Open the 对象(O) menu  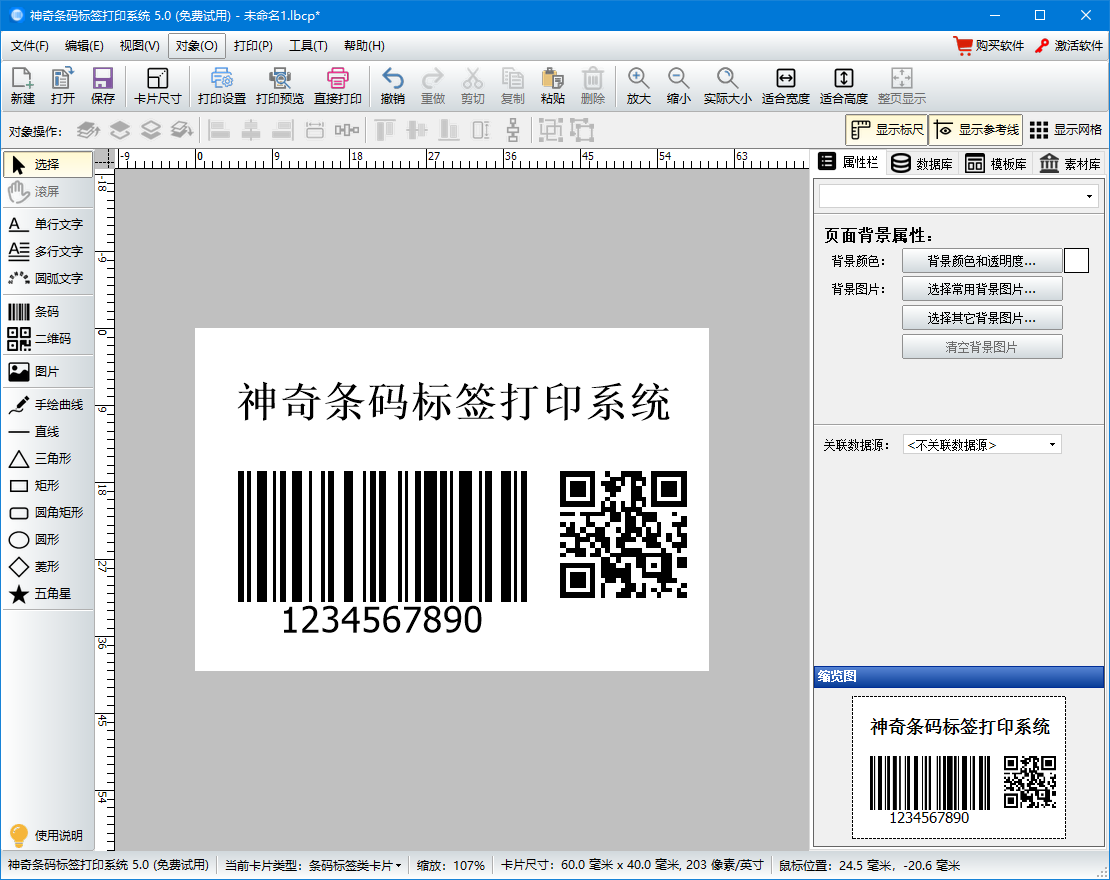(x=197, y=46)
